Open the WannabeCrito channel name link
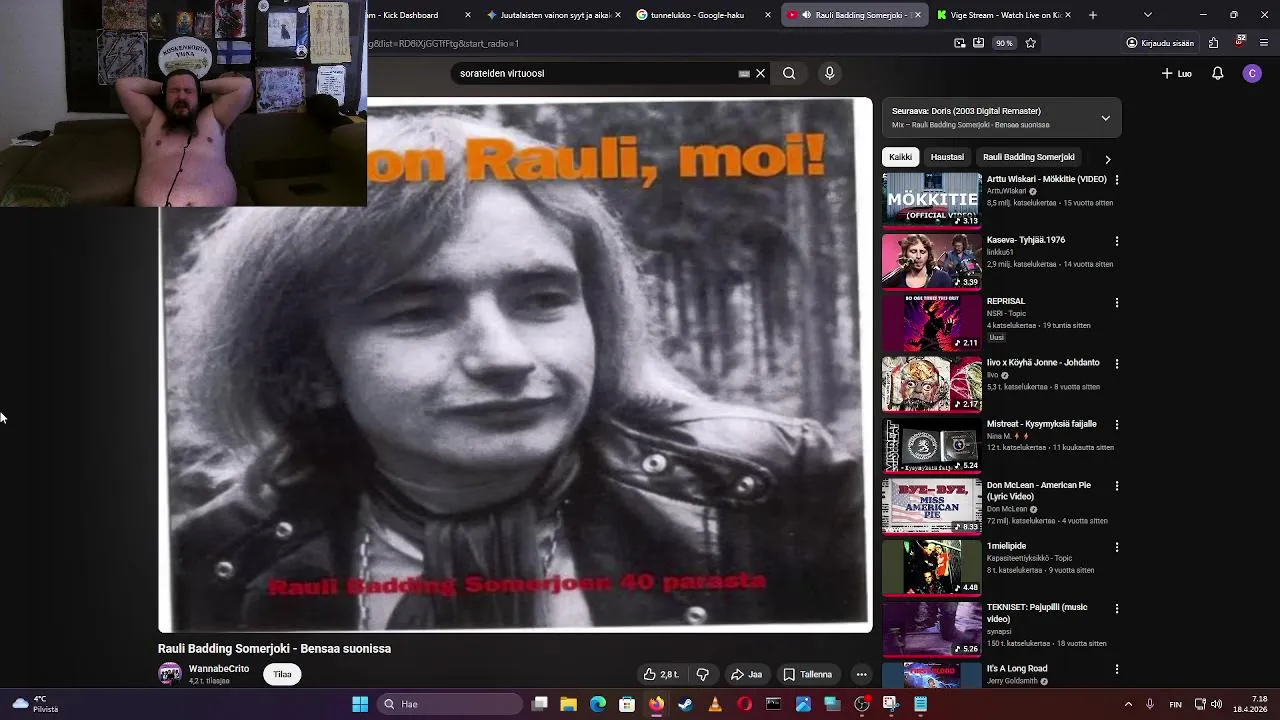 (219, 669)
